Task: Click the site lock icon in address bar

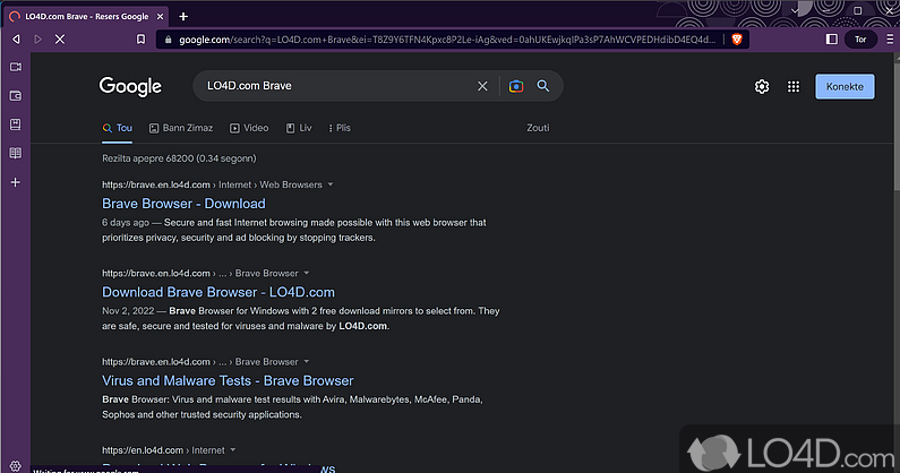Action: point(168,40)
